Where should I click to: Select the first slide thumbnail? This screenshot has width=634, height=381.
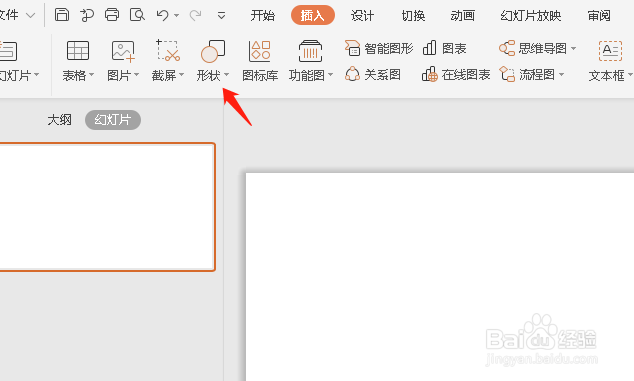[107, 207]
